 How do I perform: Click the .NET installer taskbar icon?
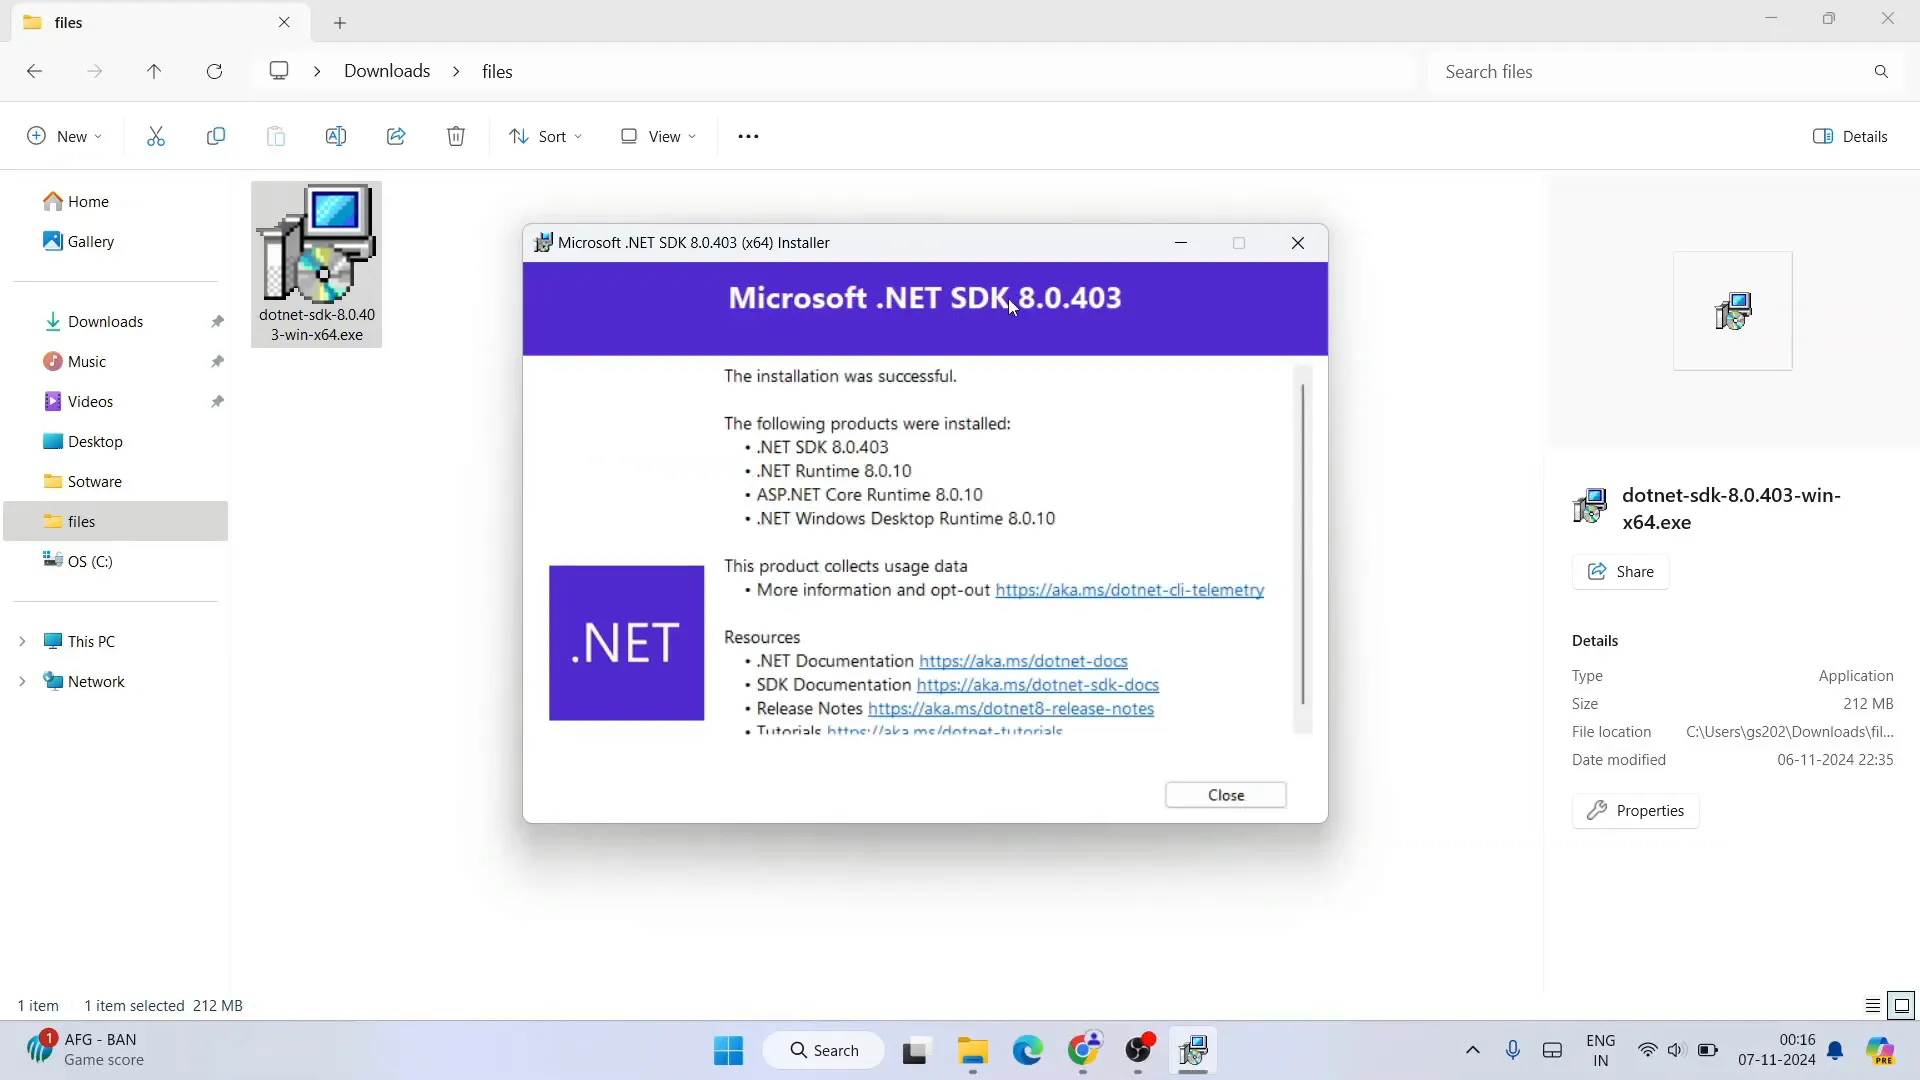point(1193,1051)
